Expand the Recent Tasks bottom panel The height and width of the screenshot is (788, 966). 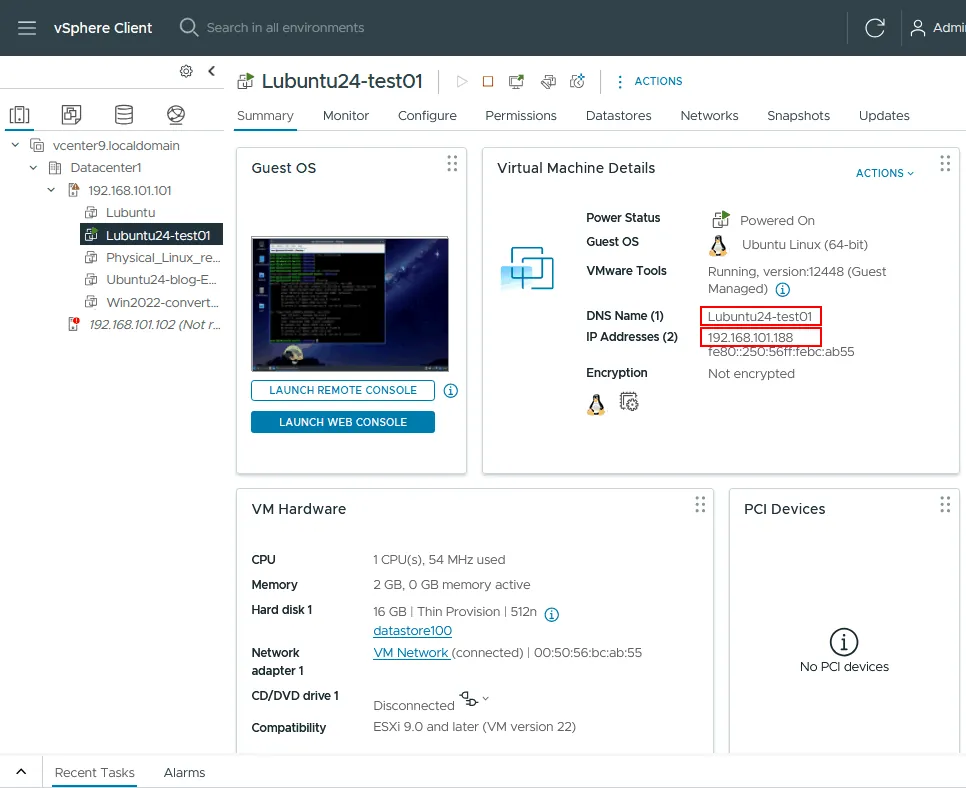(x=21, y=772)
